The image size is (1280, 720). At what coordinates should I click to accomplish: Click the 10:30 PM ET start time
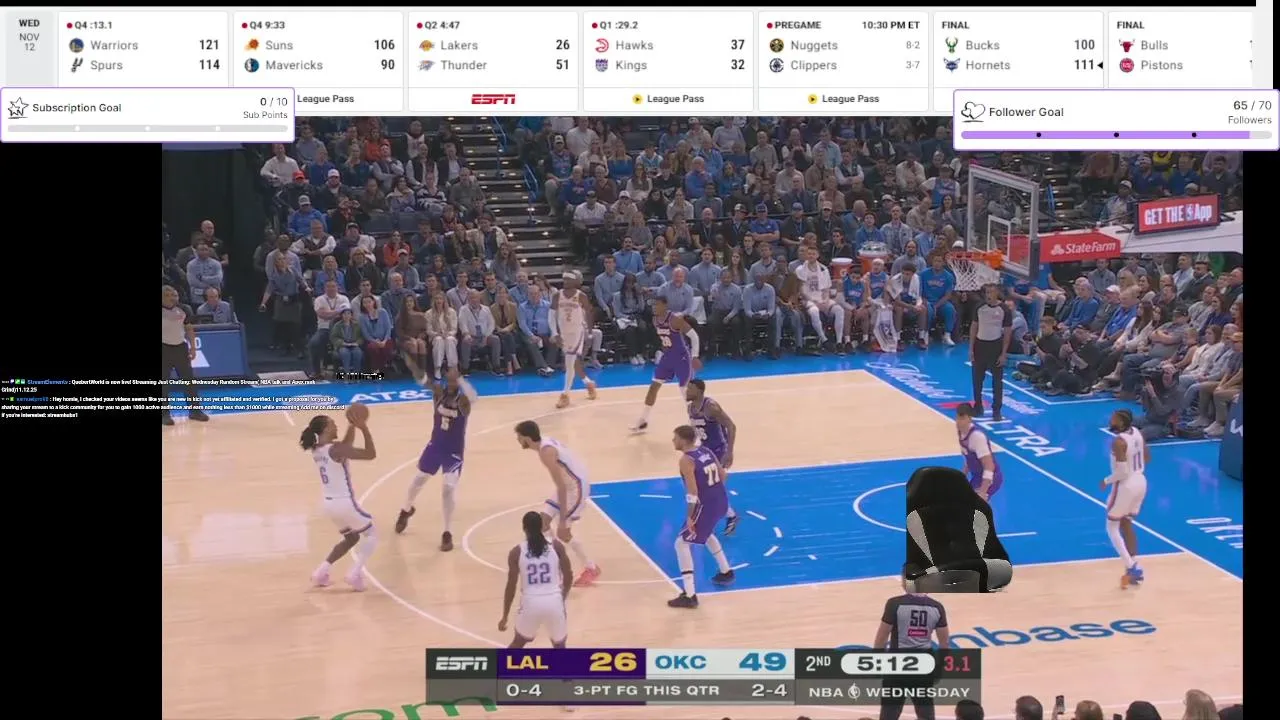point(891,25)
